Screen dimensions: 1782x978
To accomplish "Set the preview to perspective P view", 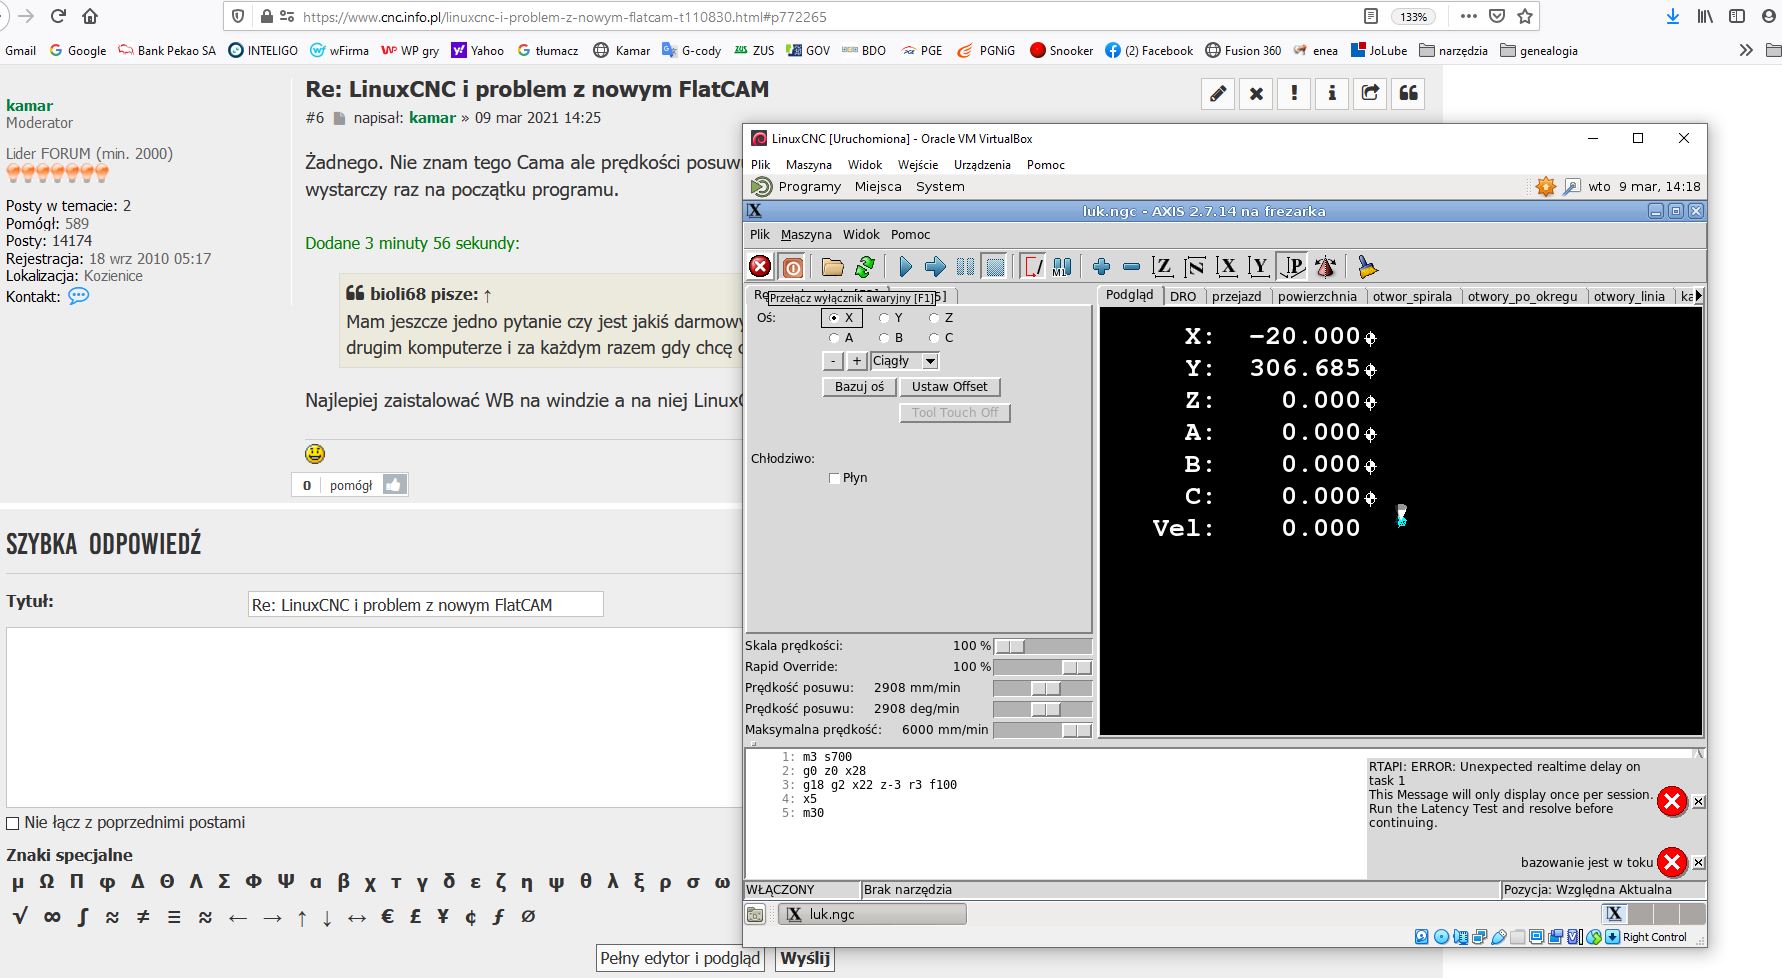I will (1292, 267).
